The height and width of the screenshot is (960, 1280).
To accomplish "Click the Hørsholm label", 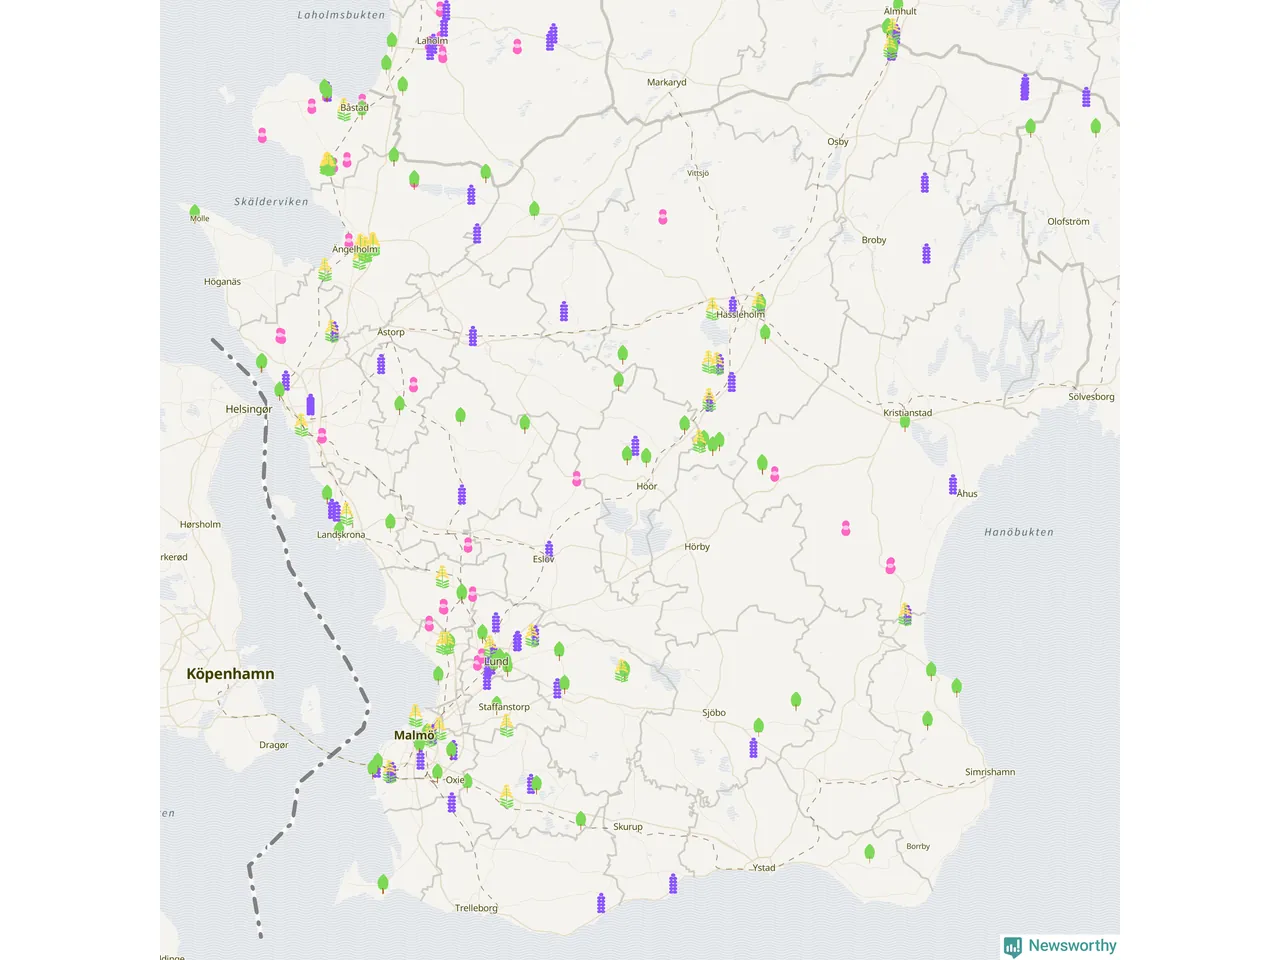I will [x=201, y=524].
